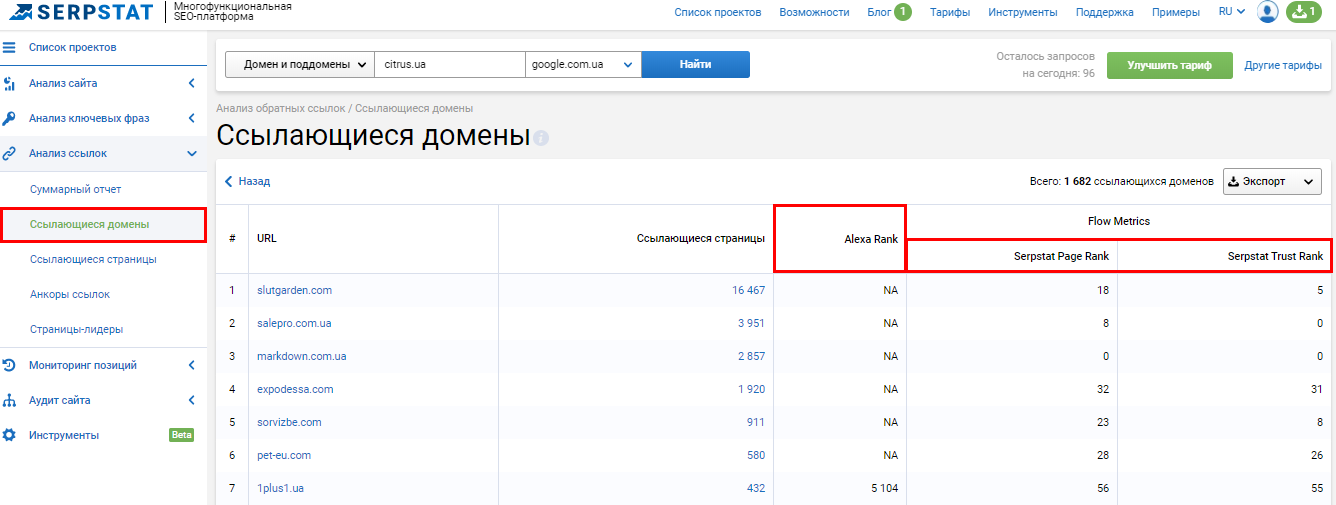Click the Serpstat logo

coord(82,12)
